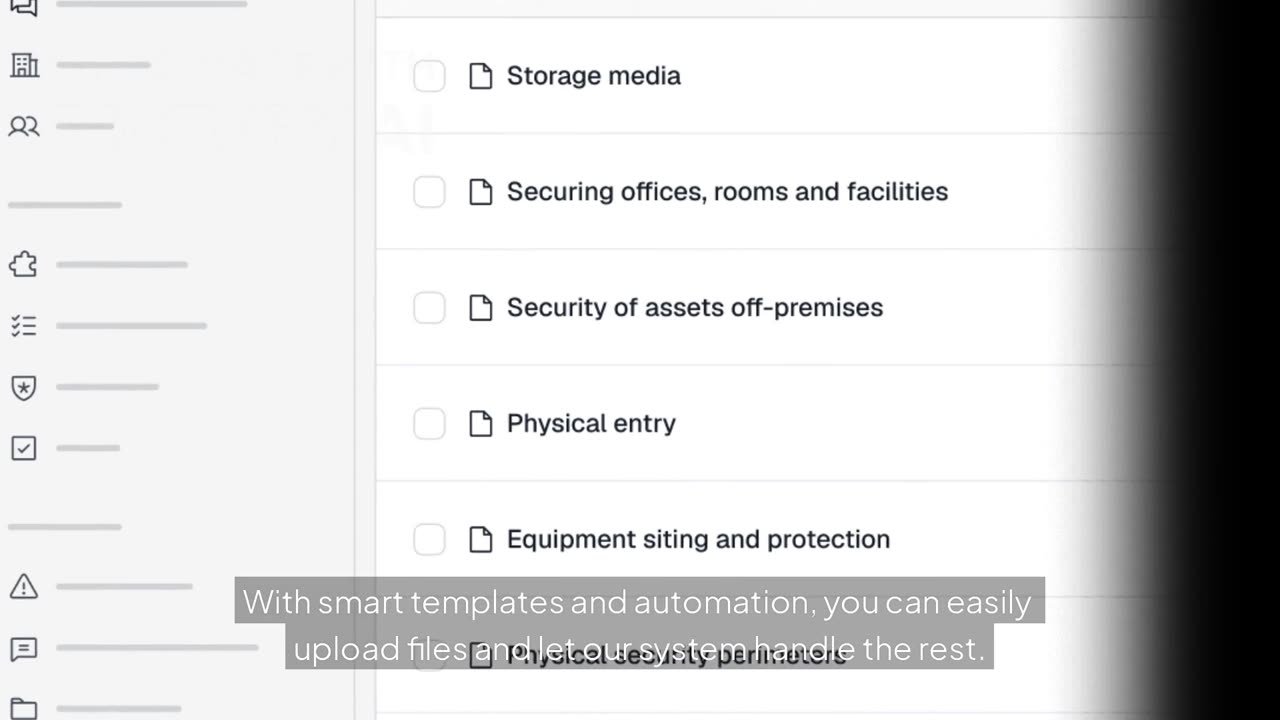
Task: Click the people icon in the sidebar
Action: (x=24, y=127)
